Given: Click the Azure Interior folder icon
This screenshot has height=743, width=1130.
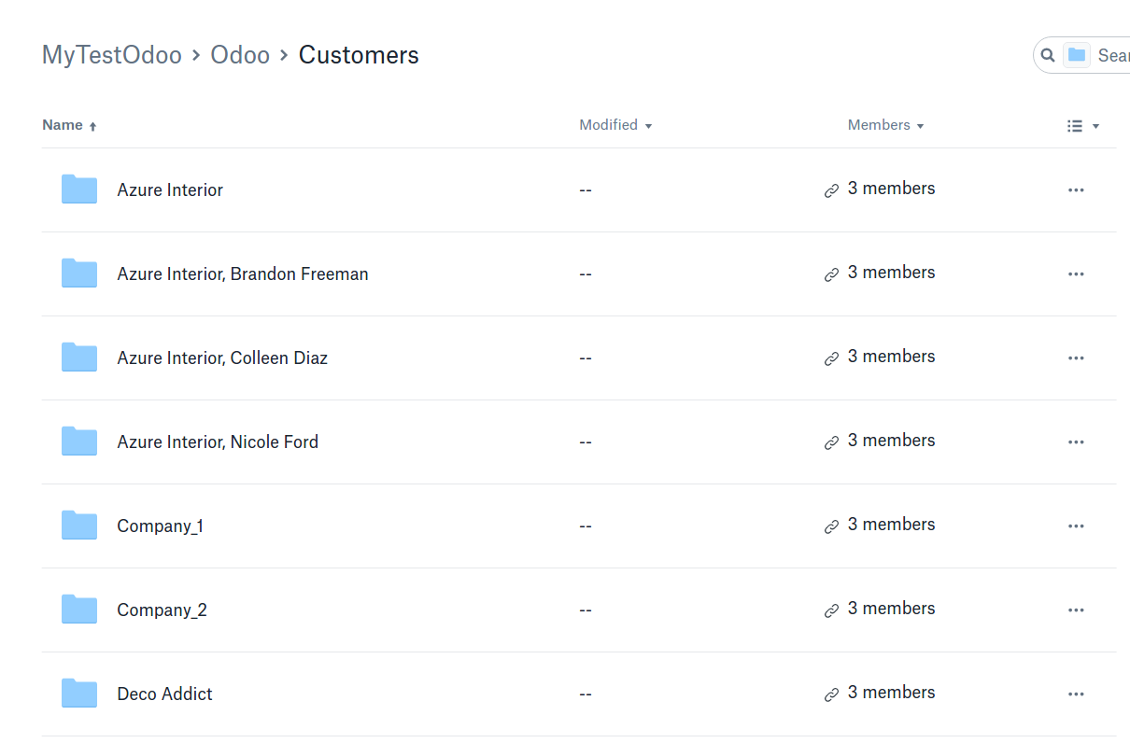Looking at the screenshot, I should click(79, 189).
